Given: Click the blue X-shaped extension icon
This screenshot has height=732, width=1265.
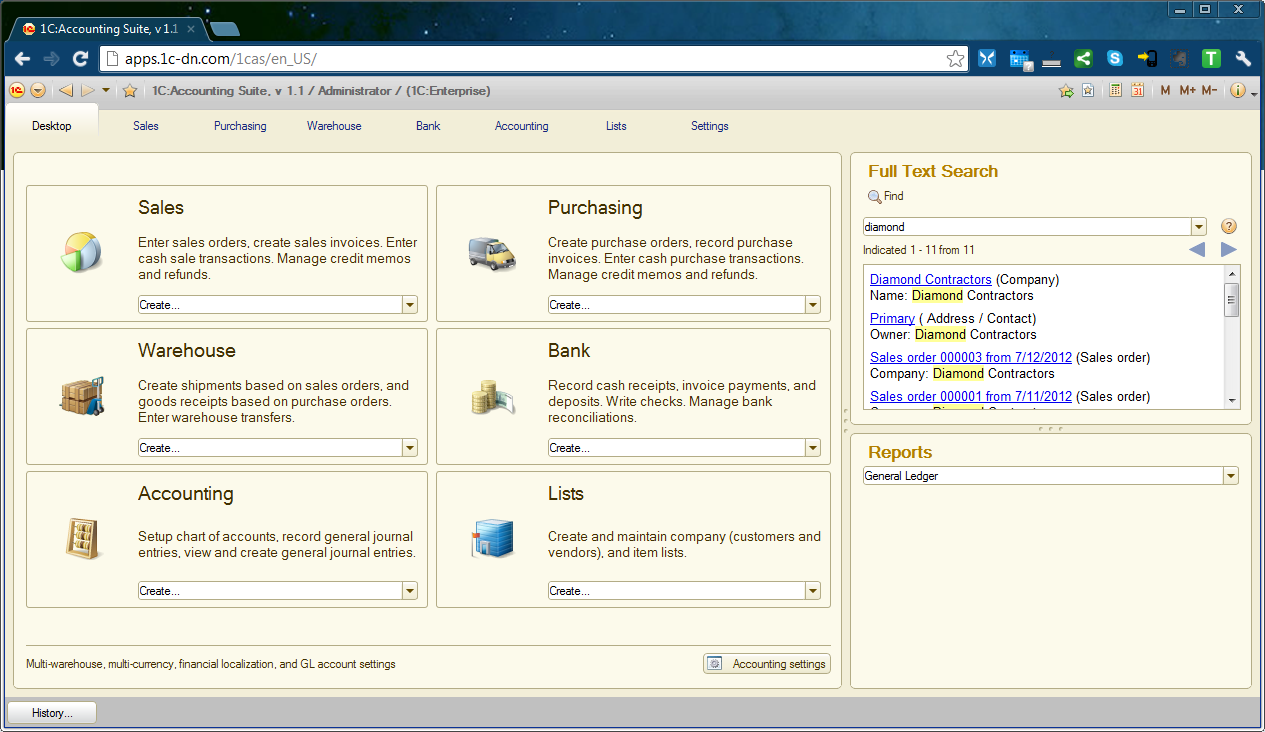Looking at the screenshot, I should pyautogui.click(x=988, y=59).
